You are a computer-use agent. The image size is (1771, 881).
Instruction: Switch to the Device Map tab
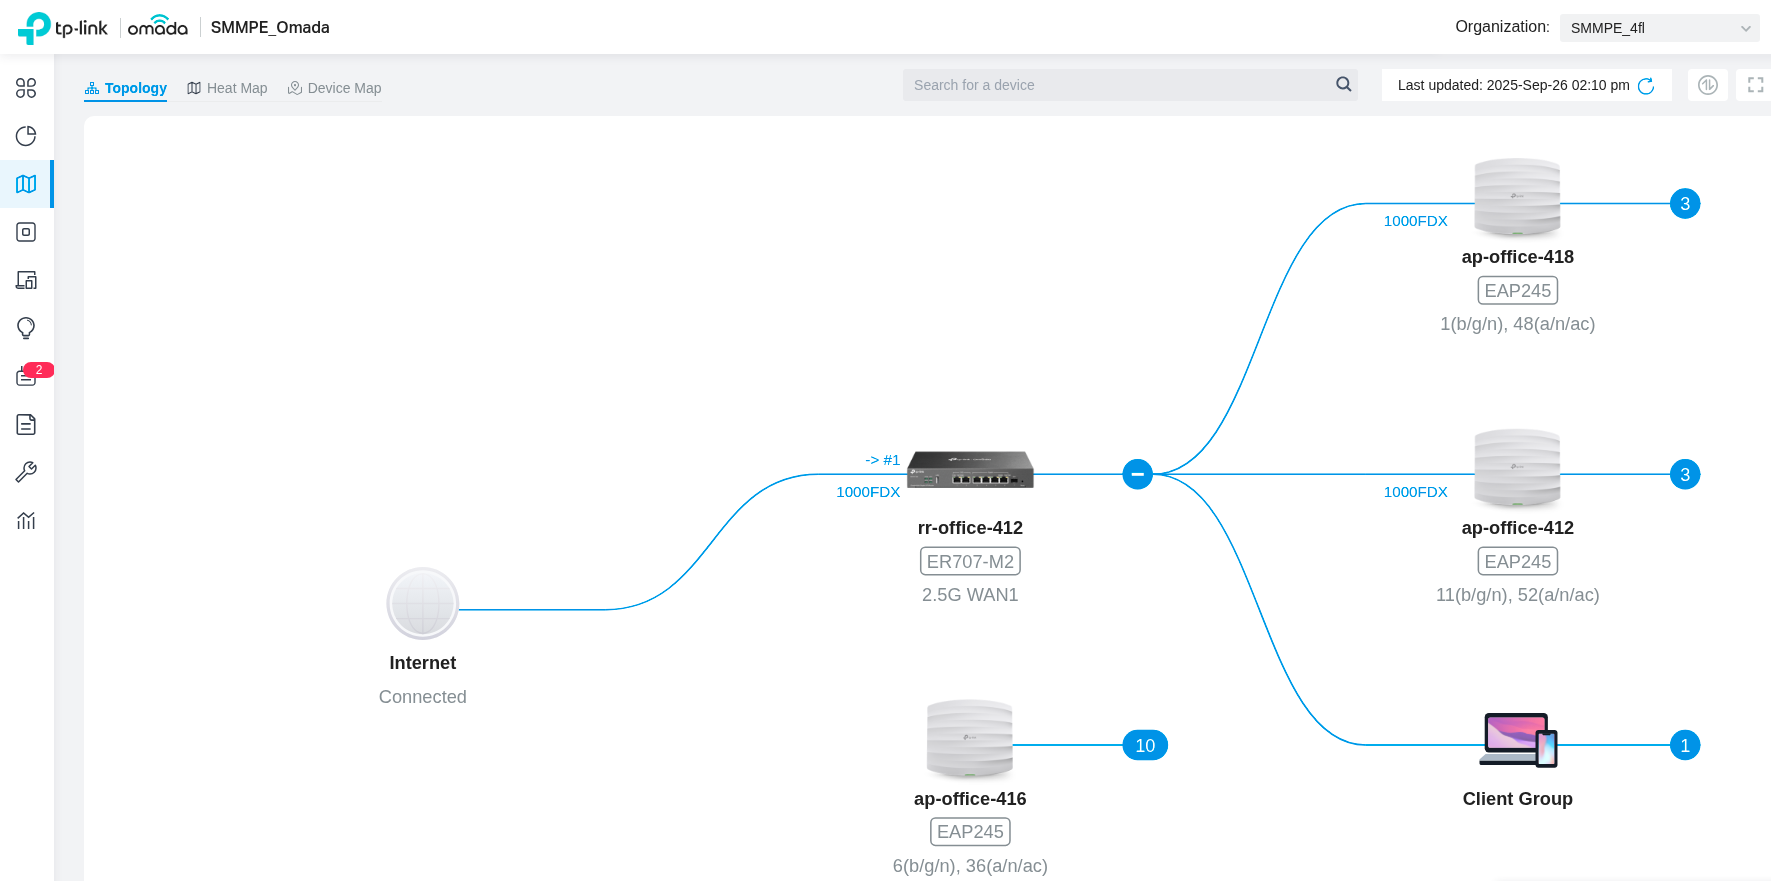pos(334,88)
